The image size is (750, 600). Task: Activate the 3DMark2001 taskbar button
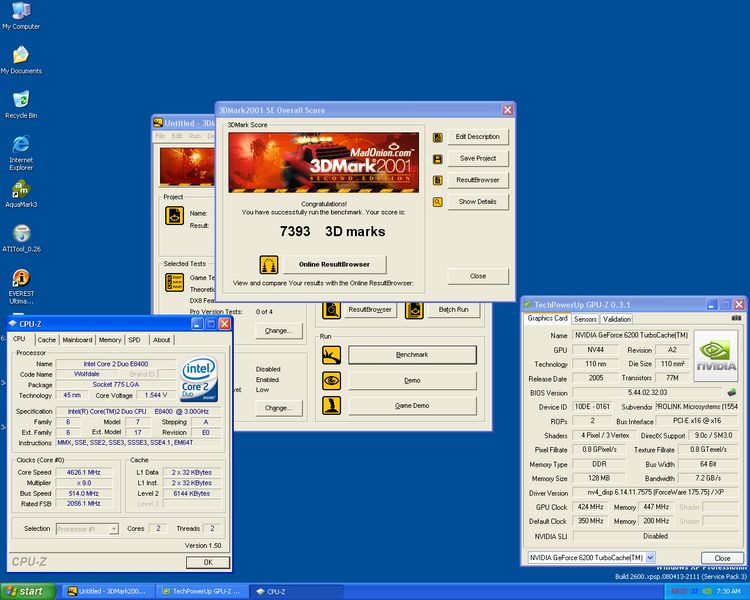coord(109,591)
